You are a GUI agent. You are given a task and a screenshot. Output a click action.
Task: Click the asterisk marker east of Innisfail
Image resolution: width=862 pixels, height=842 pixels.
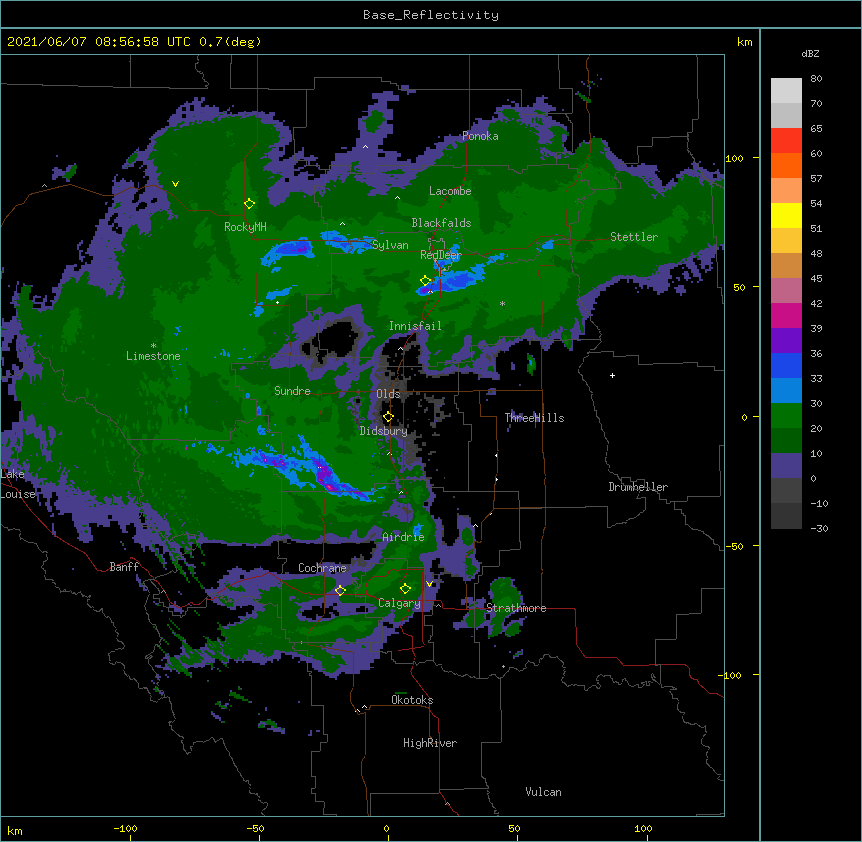click(x=502, y=304)
